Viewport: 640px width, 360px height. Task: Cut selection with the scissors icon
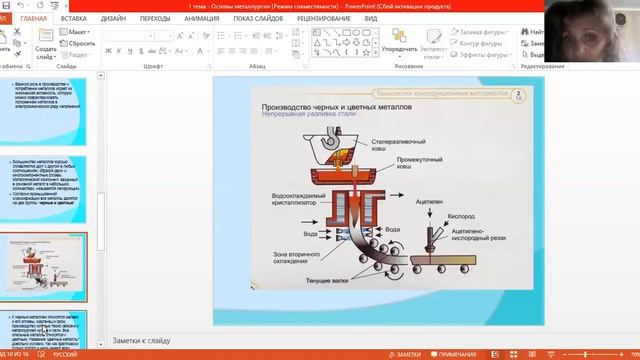(17, 31)
